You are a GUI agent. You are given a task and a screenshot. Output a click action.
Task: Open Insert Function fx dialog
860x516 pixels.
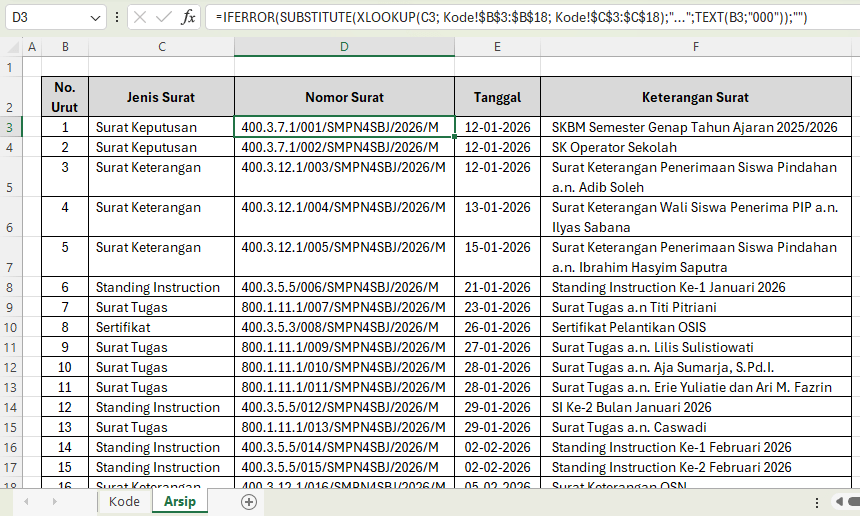click(x=188, y=18)
